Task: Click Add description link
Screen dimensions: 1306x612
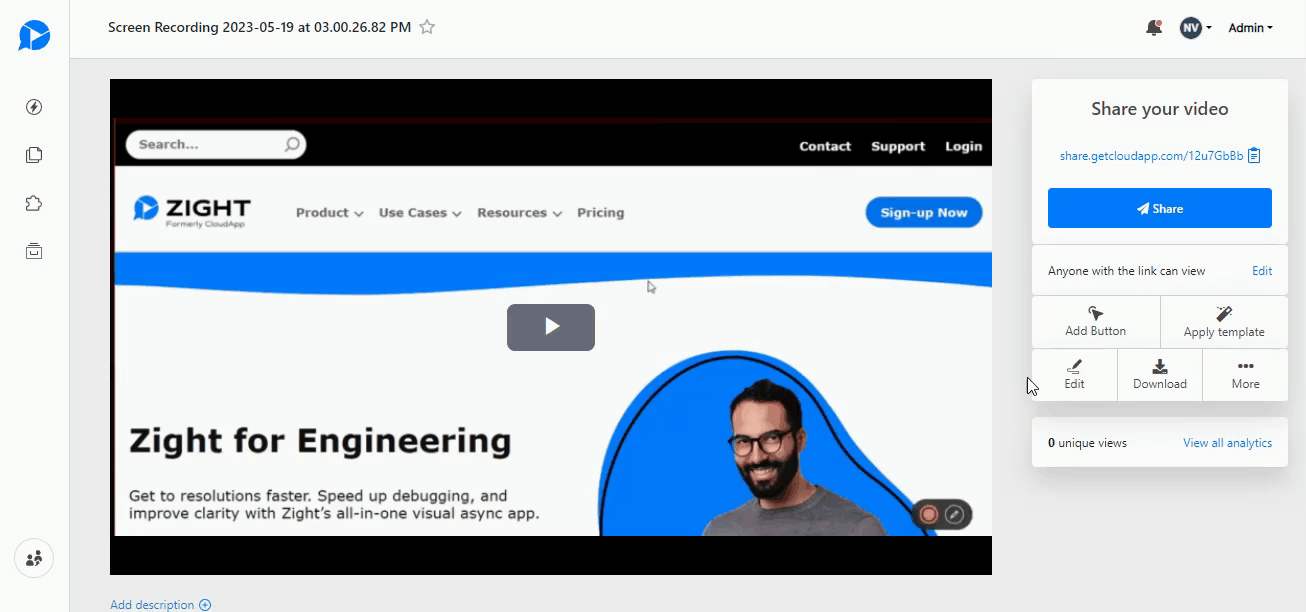Action: pos(152,604)
